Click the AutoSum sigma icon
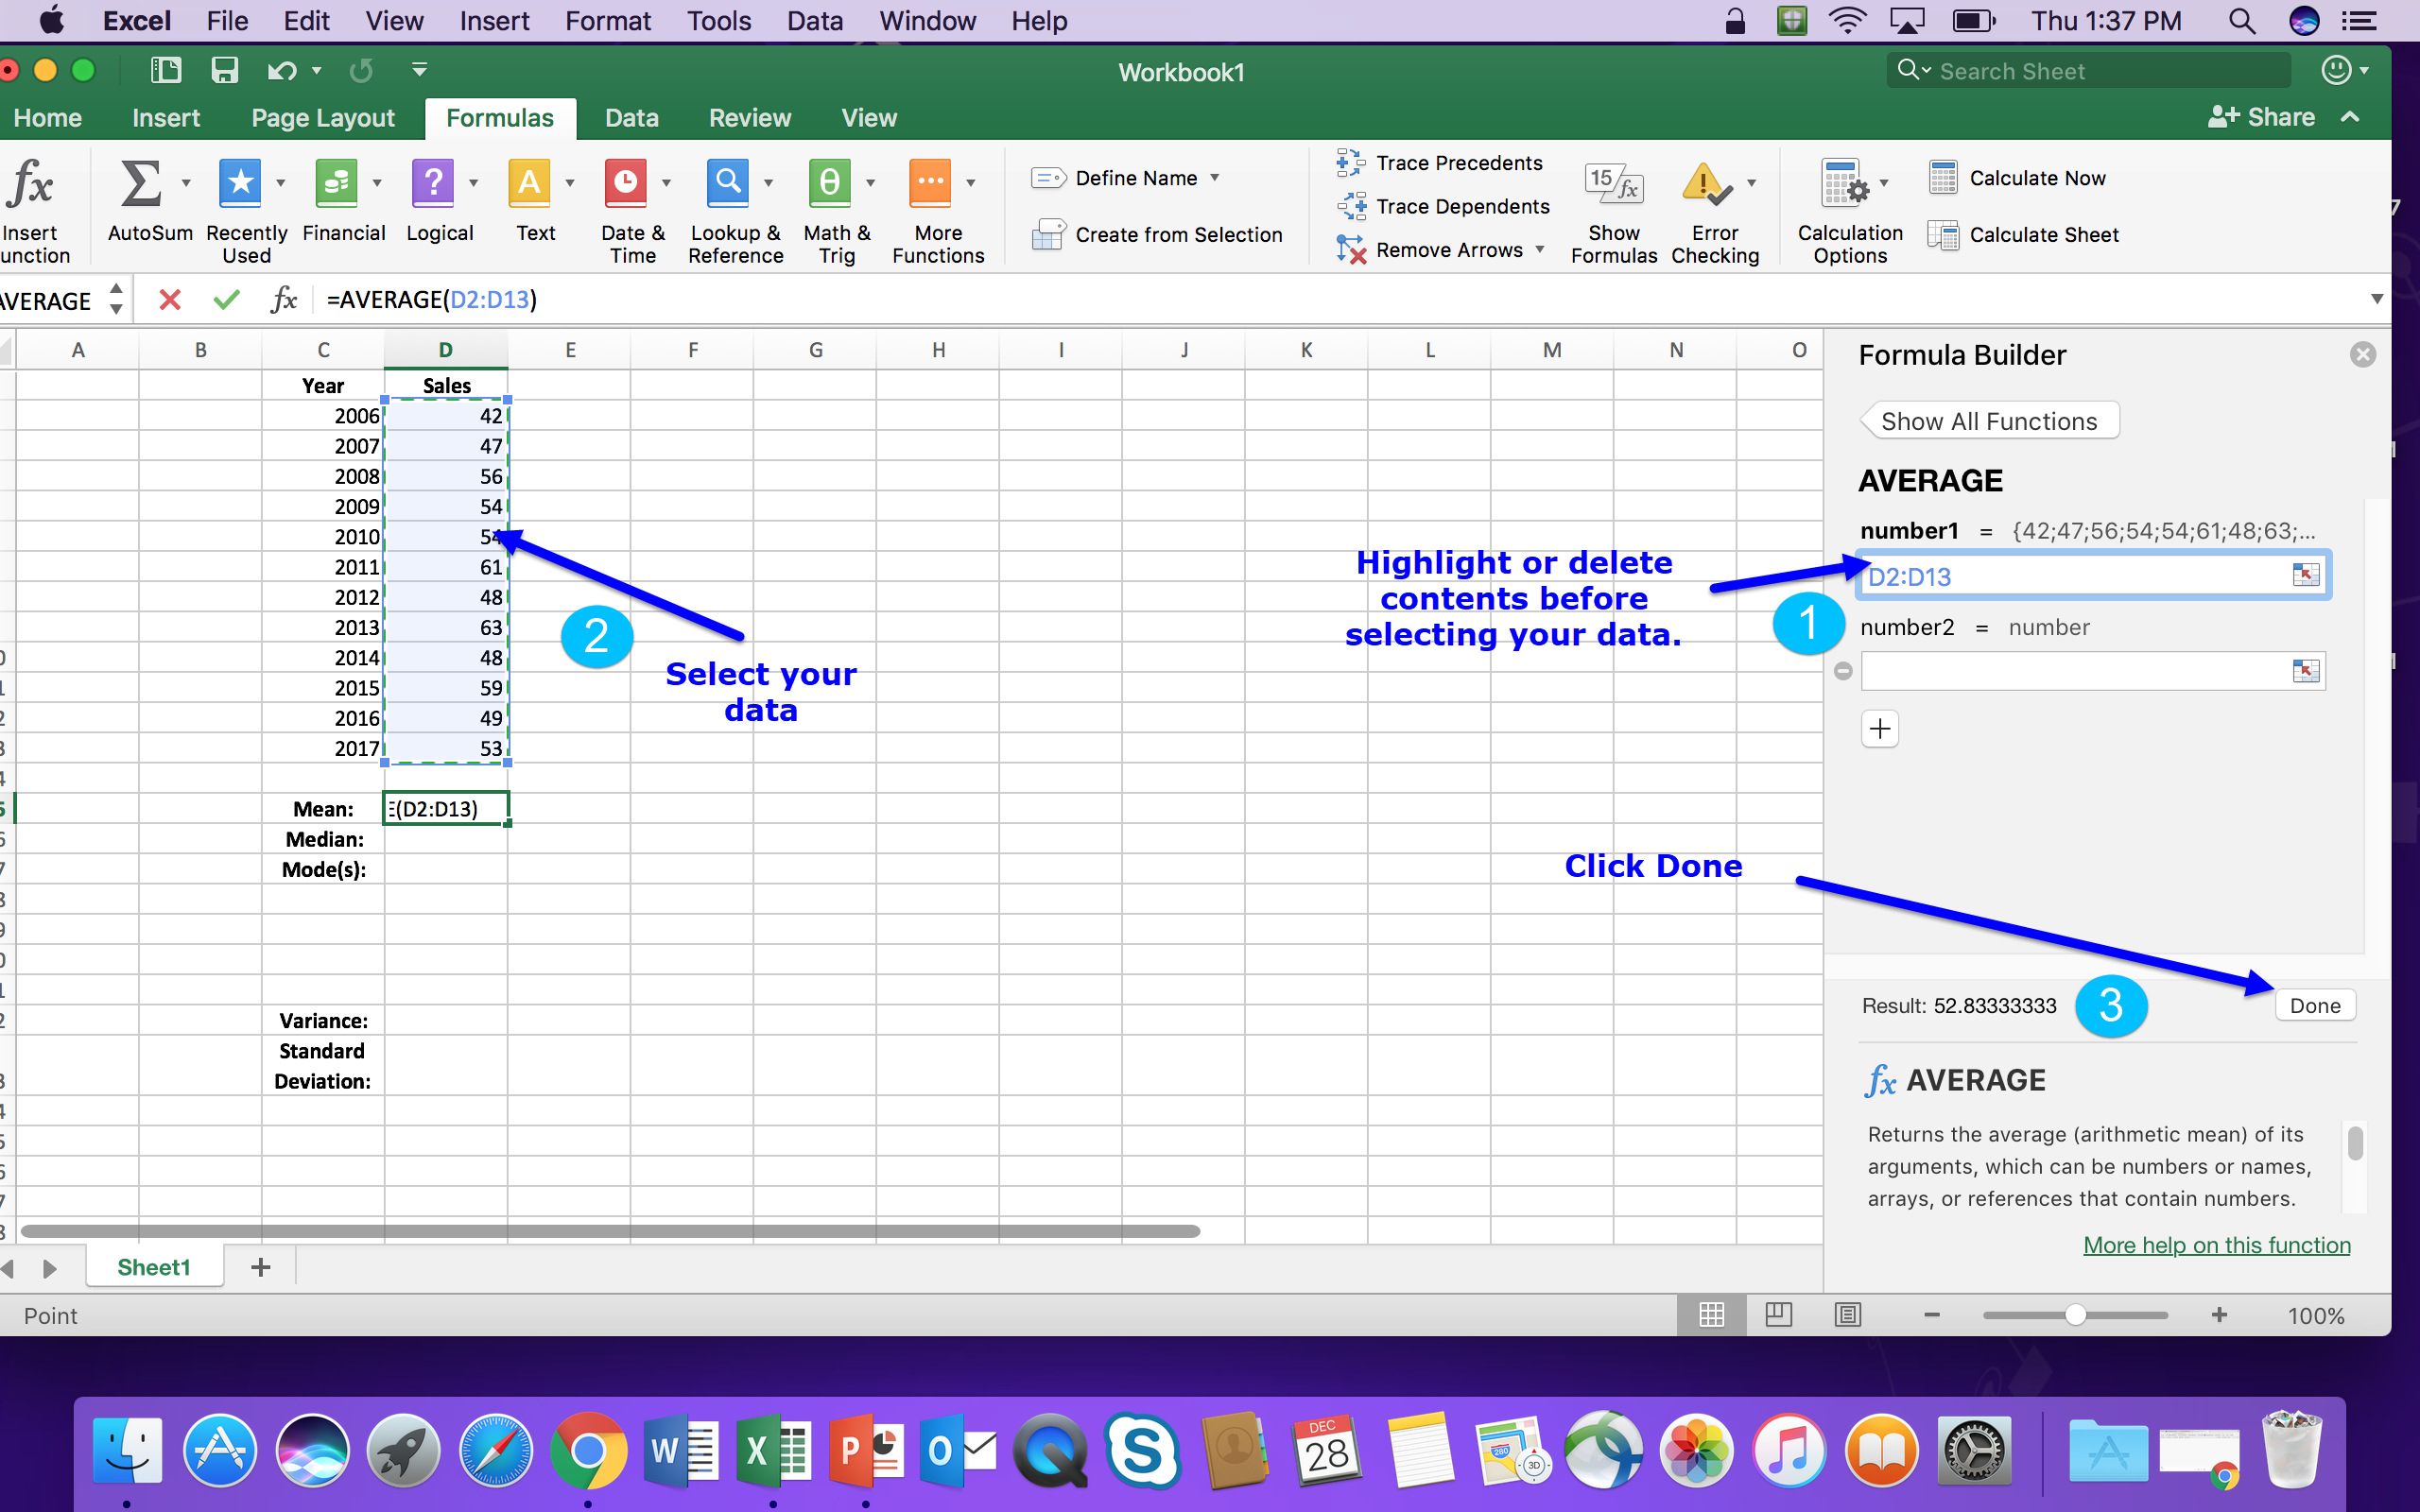Viewport: 2420px width, 1512px height. click(140, 185)
